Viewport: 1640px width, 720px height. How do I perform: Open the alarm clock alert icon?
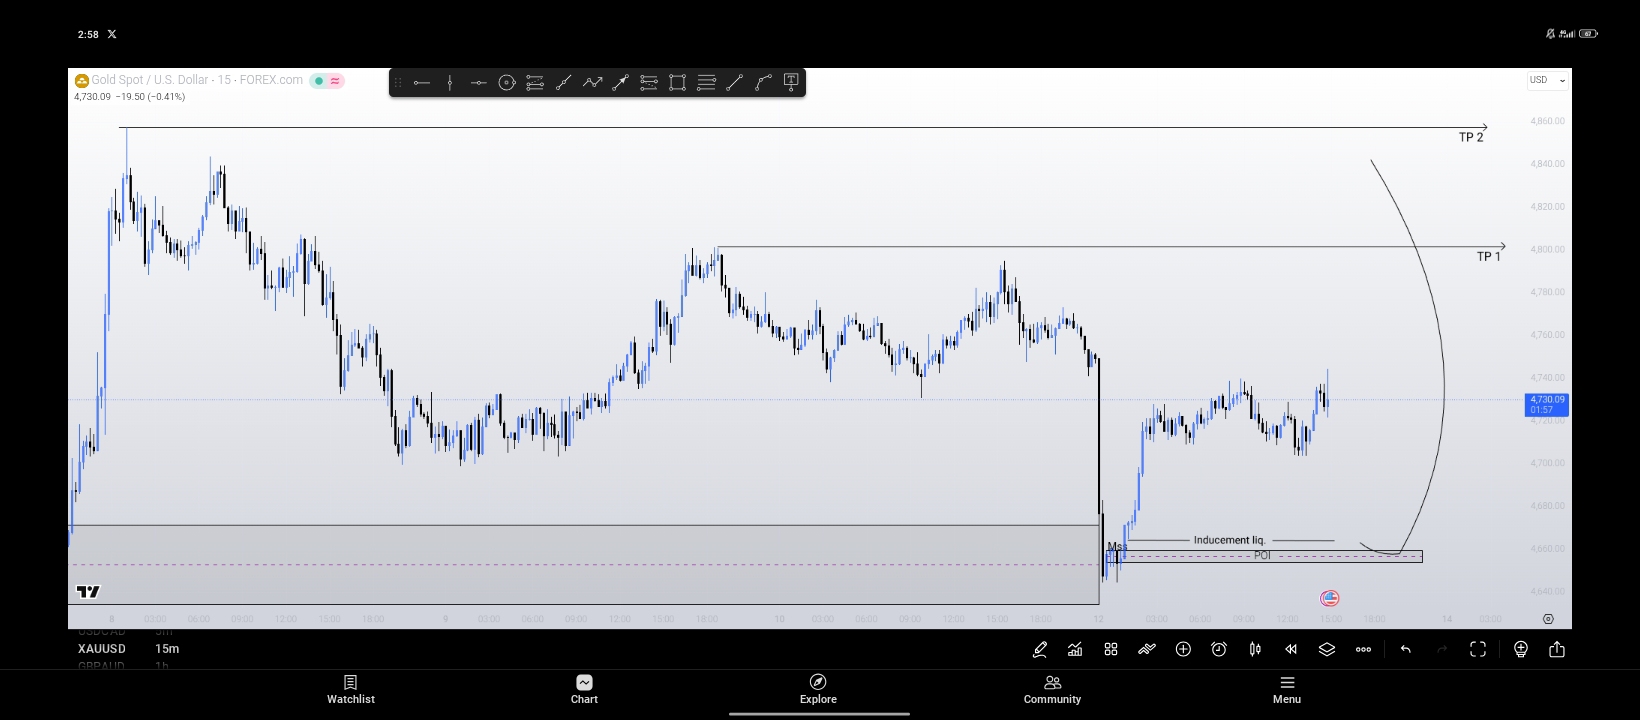[1219, 649]
